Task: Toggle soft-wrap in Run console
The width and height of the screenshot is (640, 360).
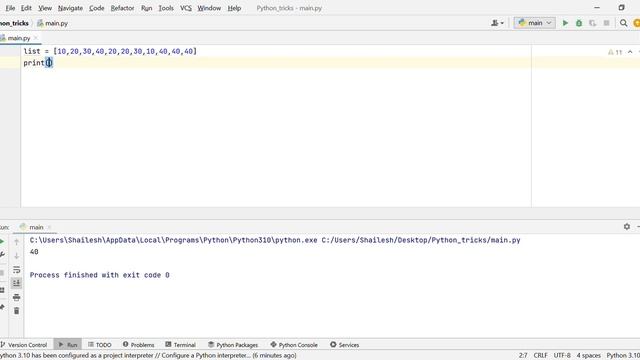Action: coord(16,270)
